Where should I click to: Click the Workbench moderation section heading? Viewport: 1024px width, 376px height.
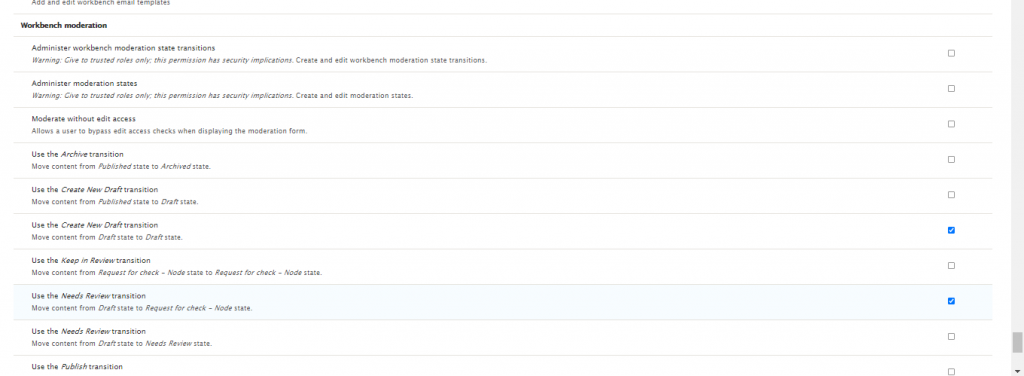point(64,25)
